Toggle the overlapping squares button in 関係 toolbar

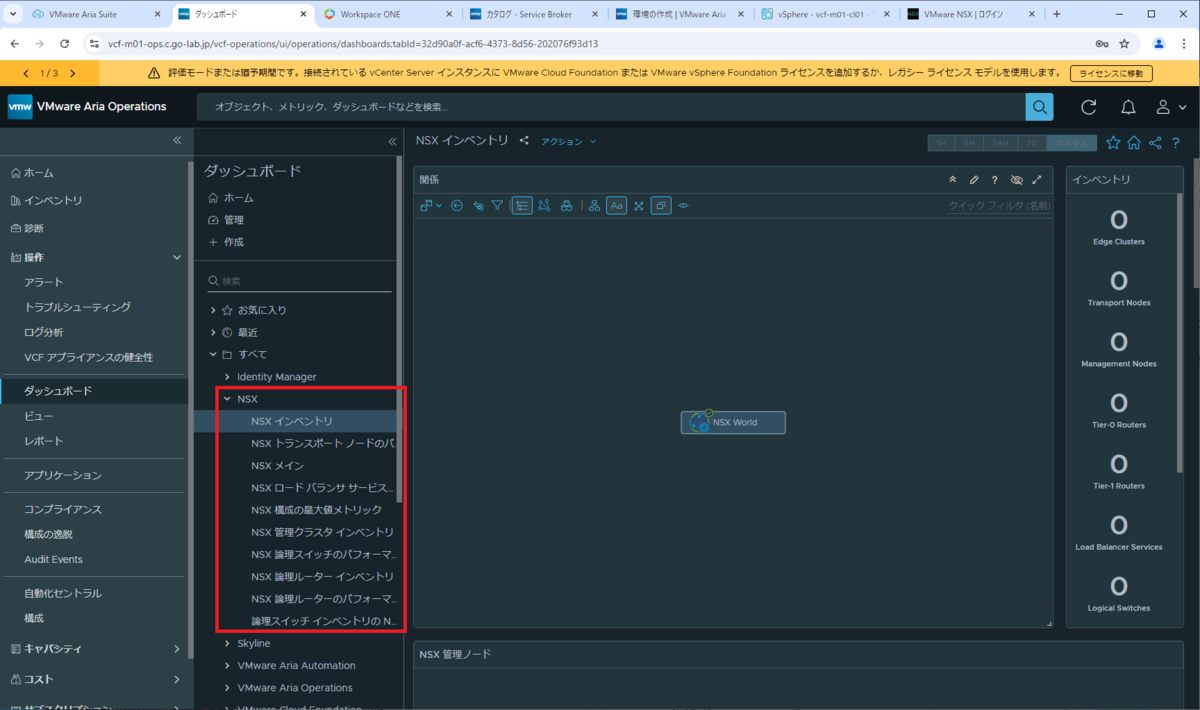[x=661, y=205]
